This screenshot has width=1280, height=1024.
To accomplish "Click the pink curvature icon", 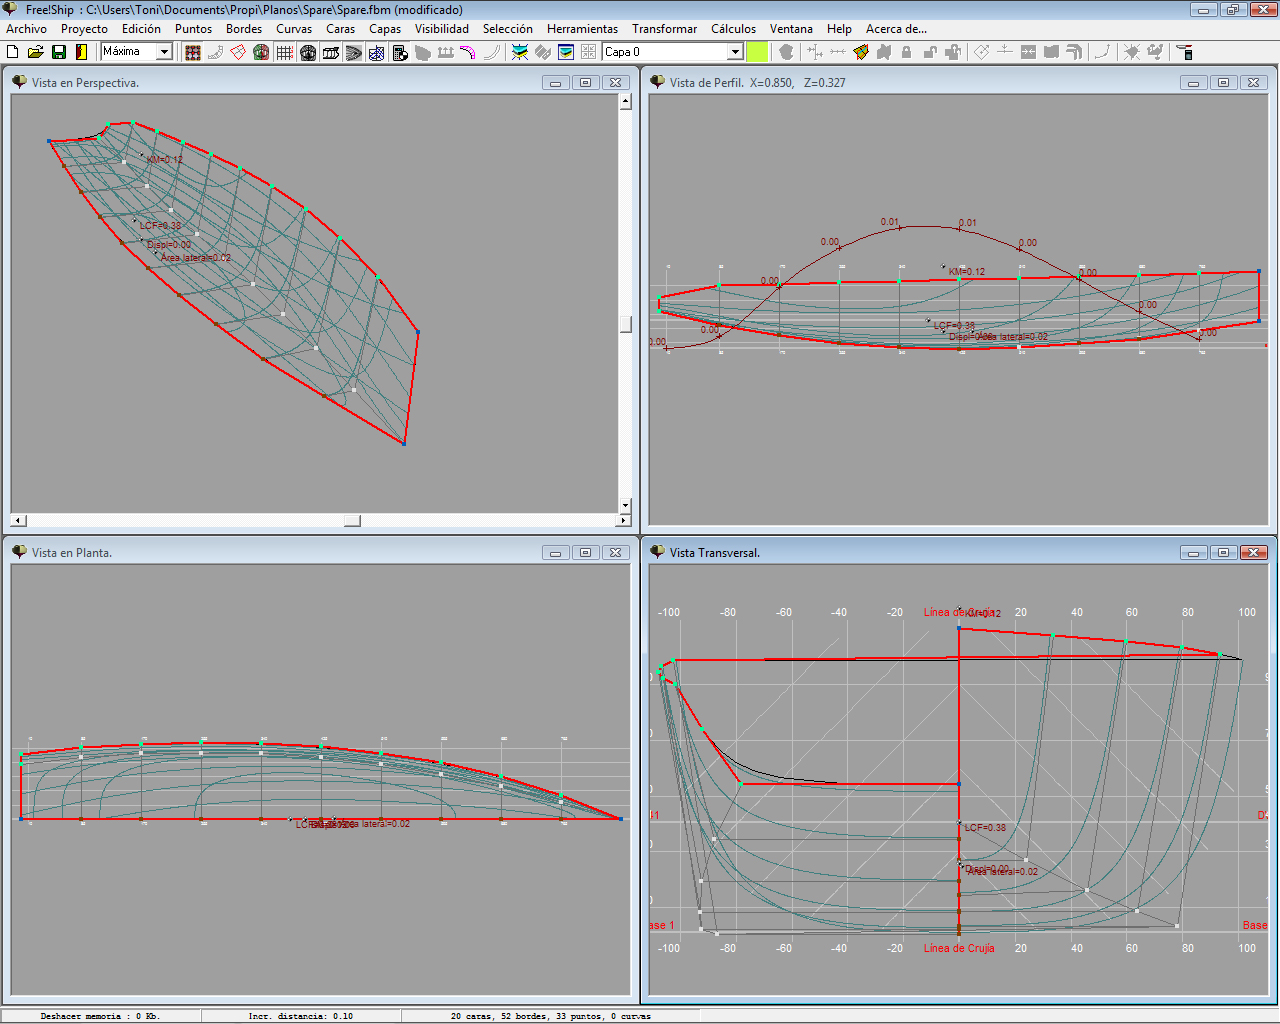I will click(x=468, y=52).
